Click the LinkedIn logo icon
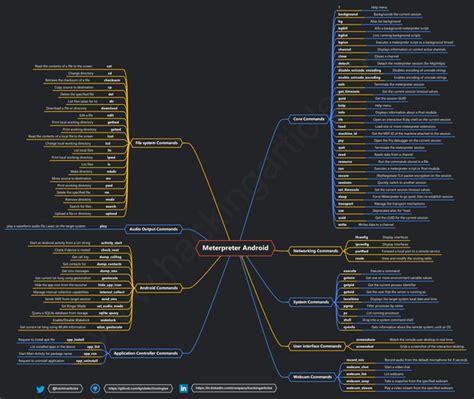Viewport: 474px width, 399px height. coord(184,388)
